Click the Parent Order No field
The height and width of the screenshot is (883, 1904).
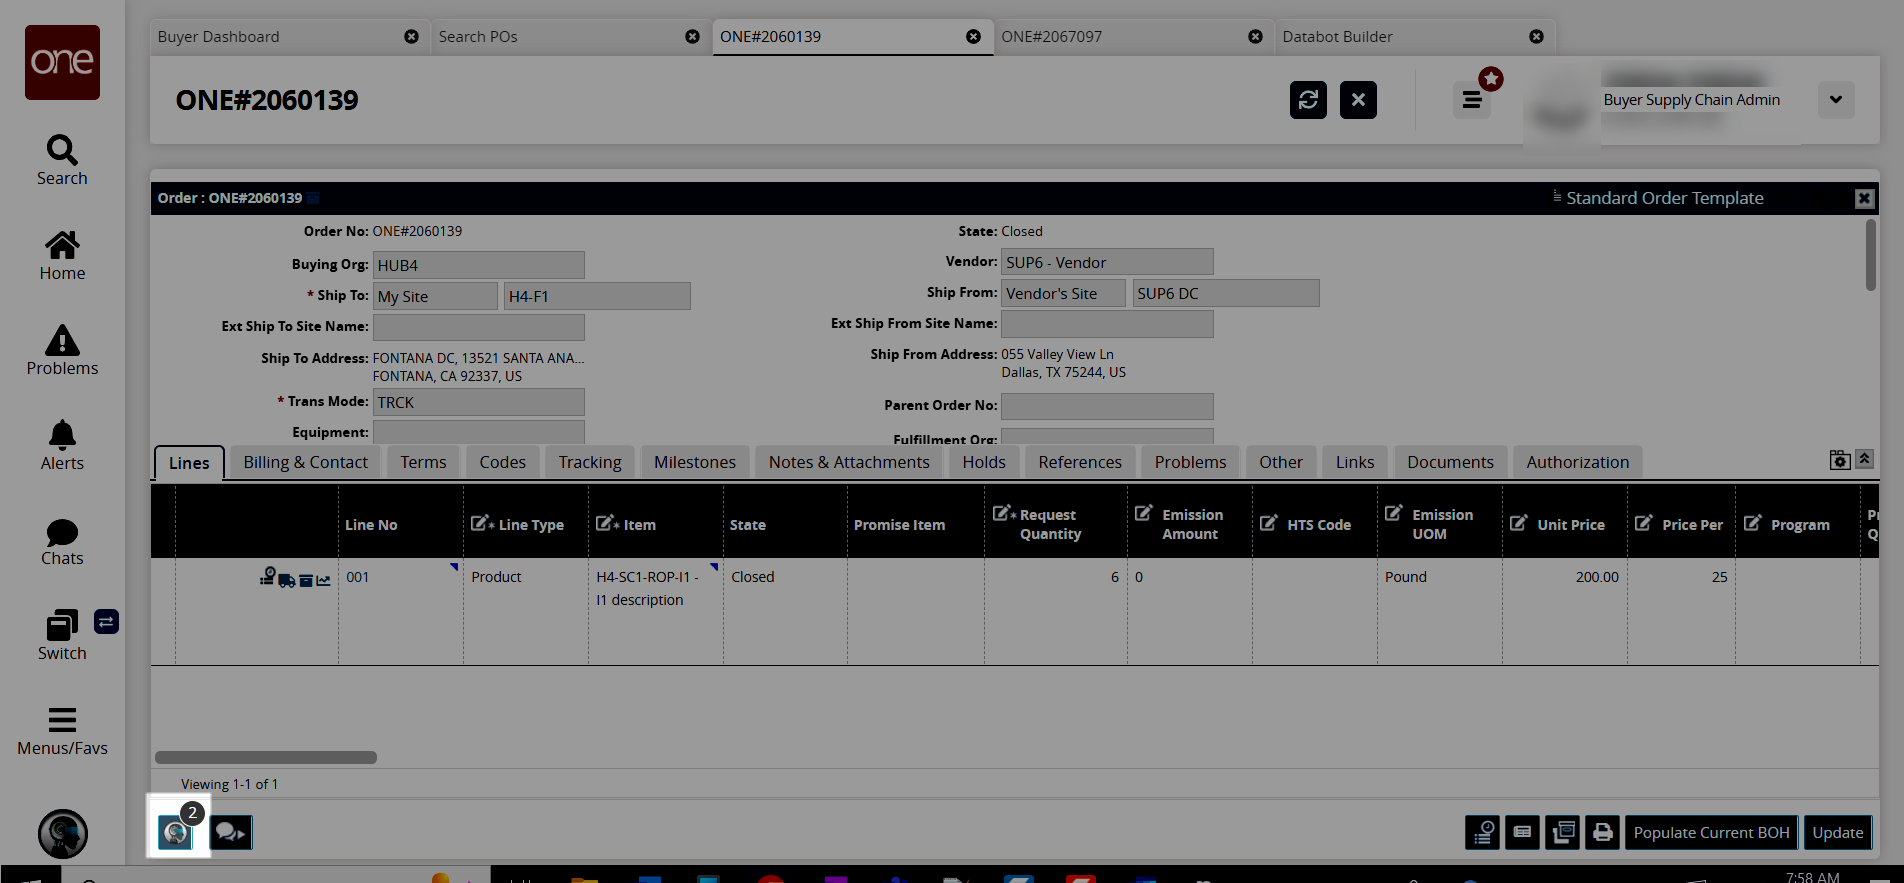click(1107, 405)
